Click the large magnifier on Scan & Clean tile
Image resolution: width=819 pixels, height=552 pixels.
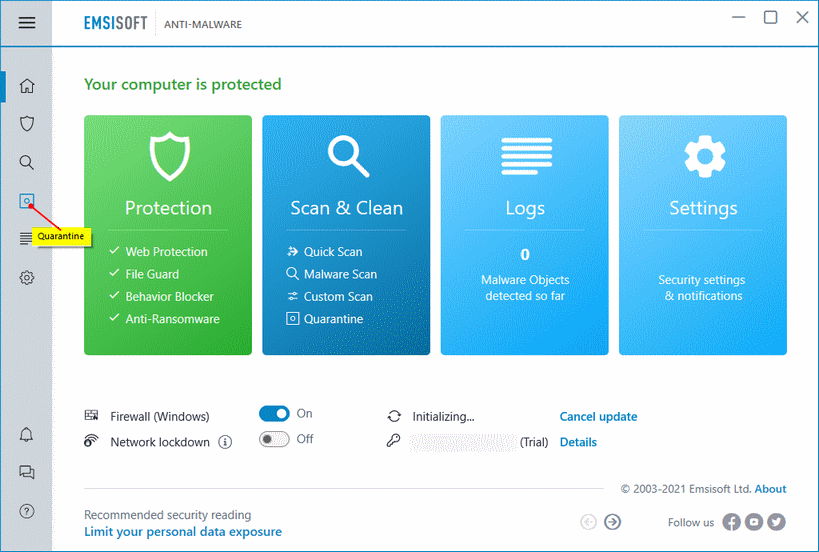pyautogui.click(x=348, y=156)
